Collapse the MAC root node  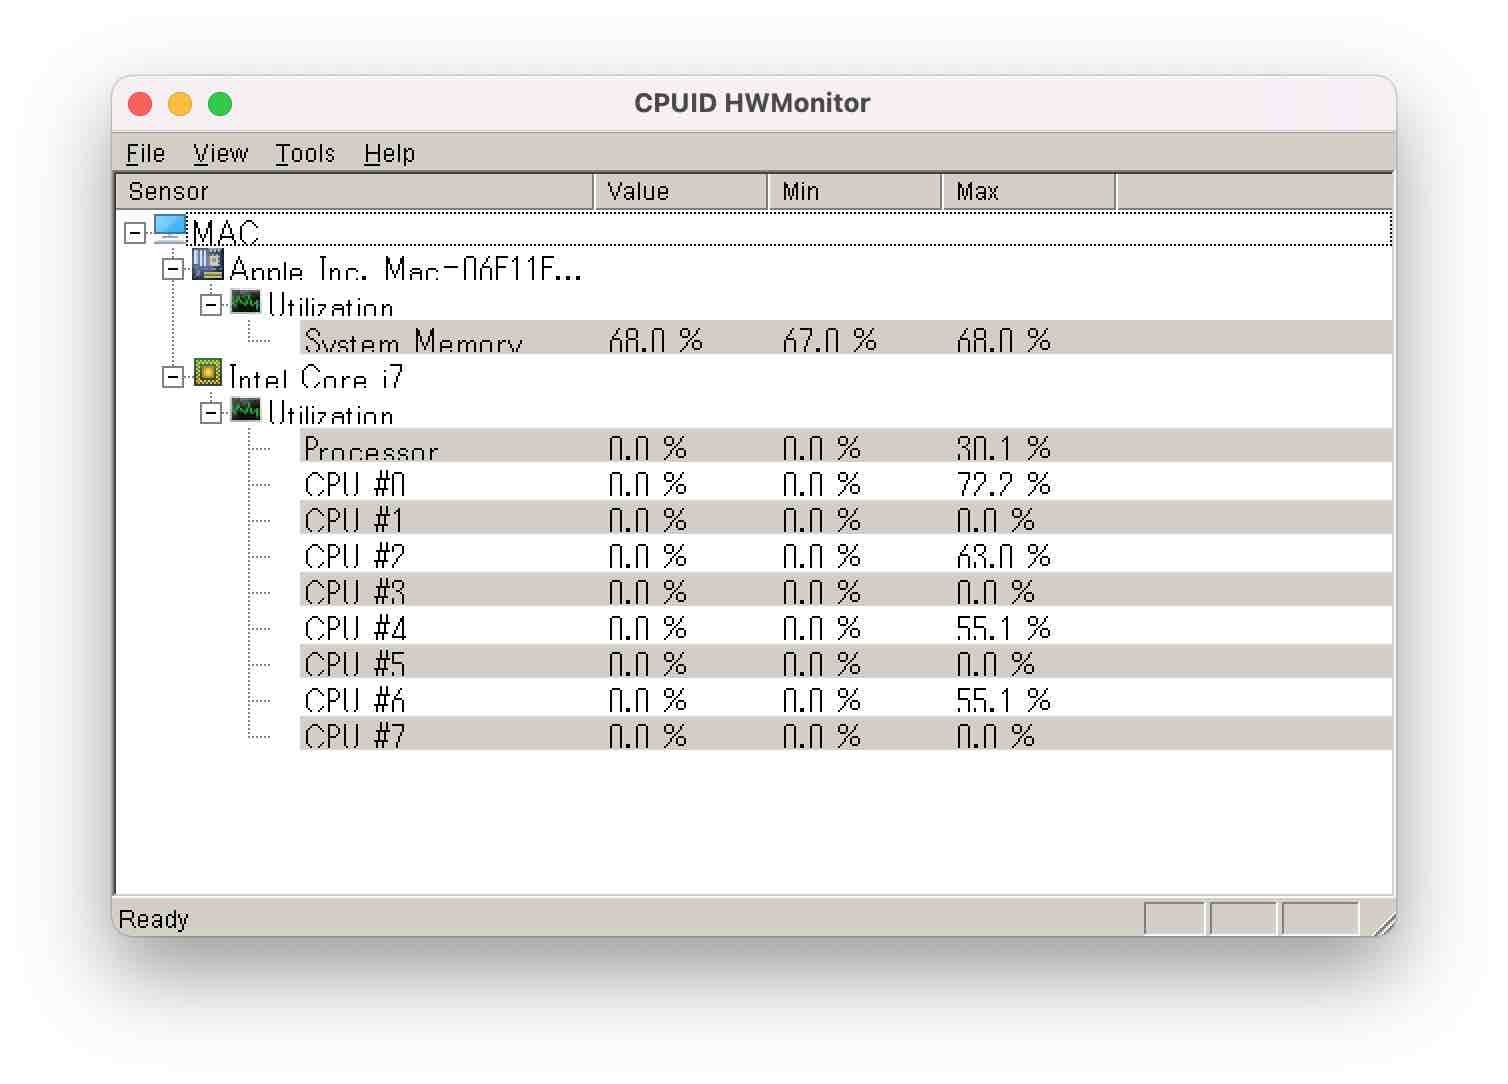(135, 233)
